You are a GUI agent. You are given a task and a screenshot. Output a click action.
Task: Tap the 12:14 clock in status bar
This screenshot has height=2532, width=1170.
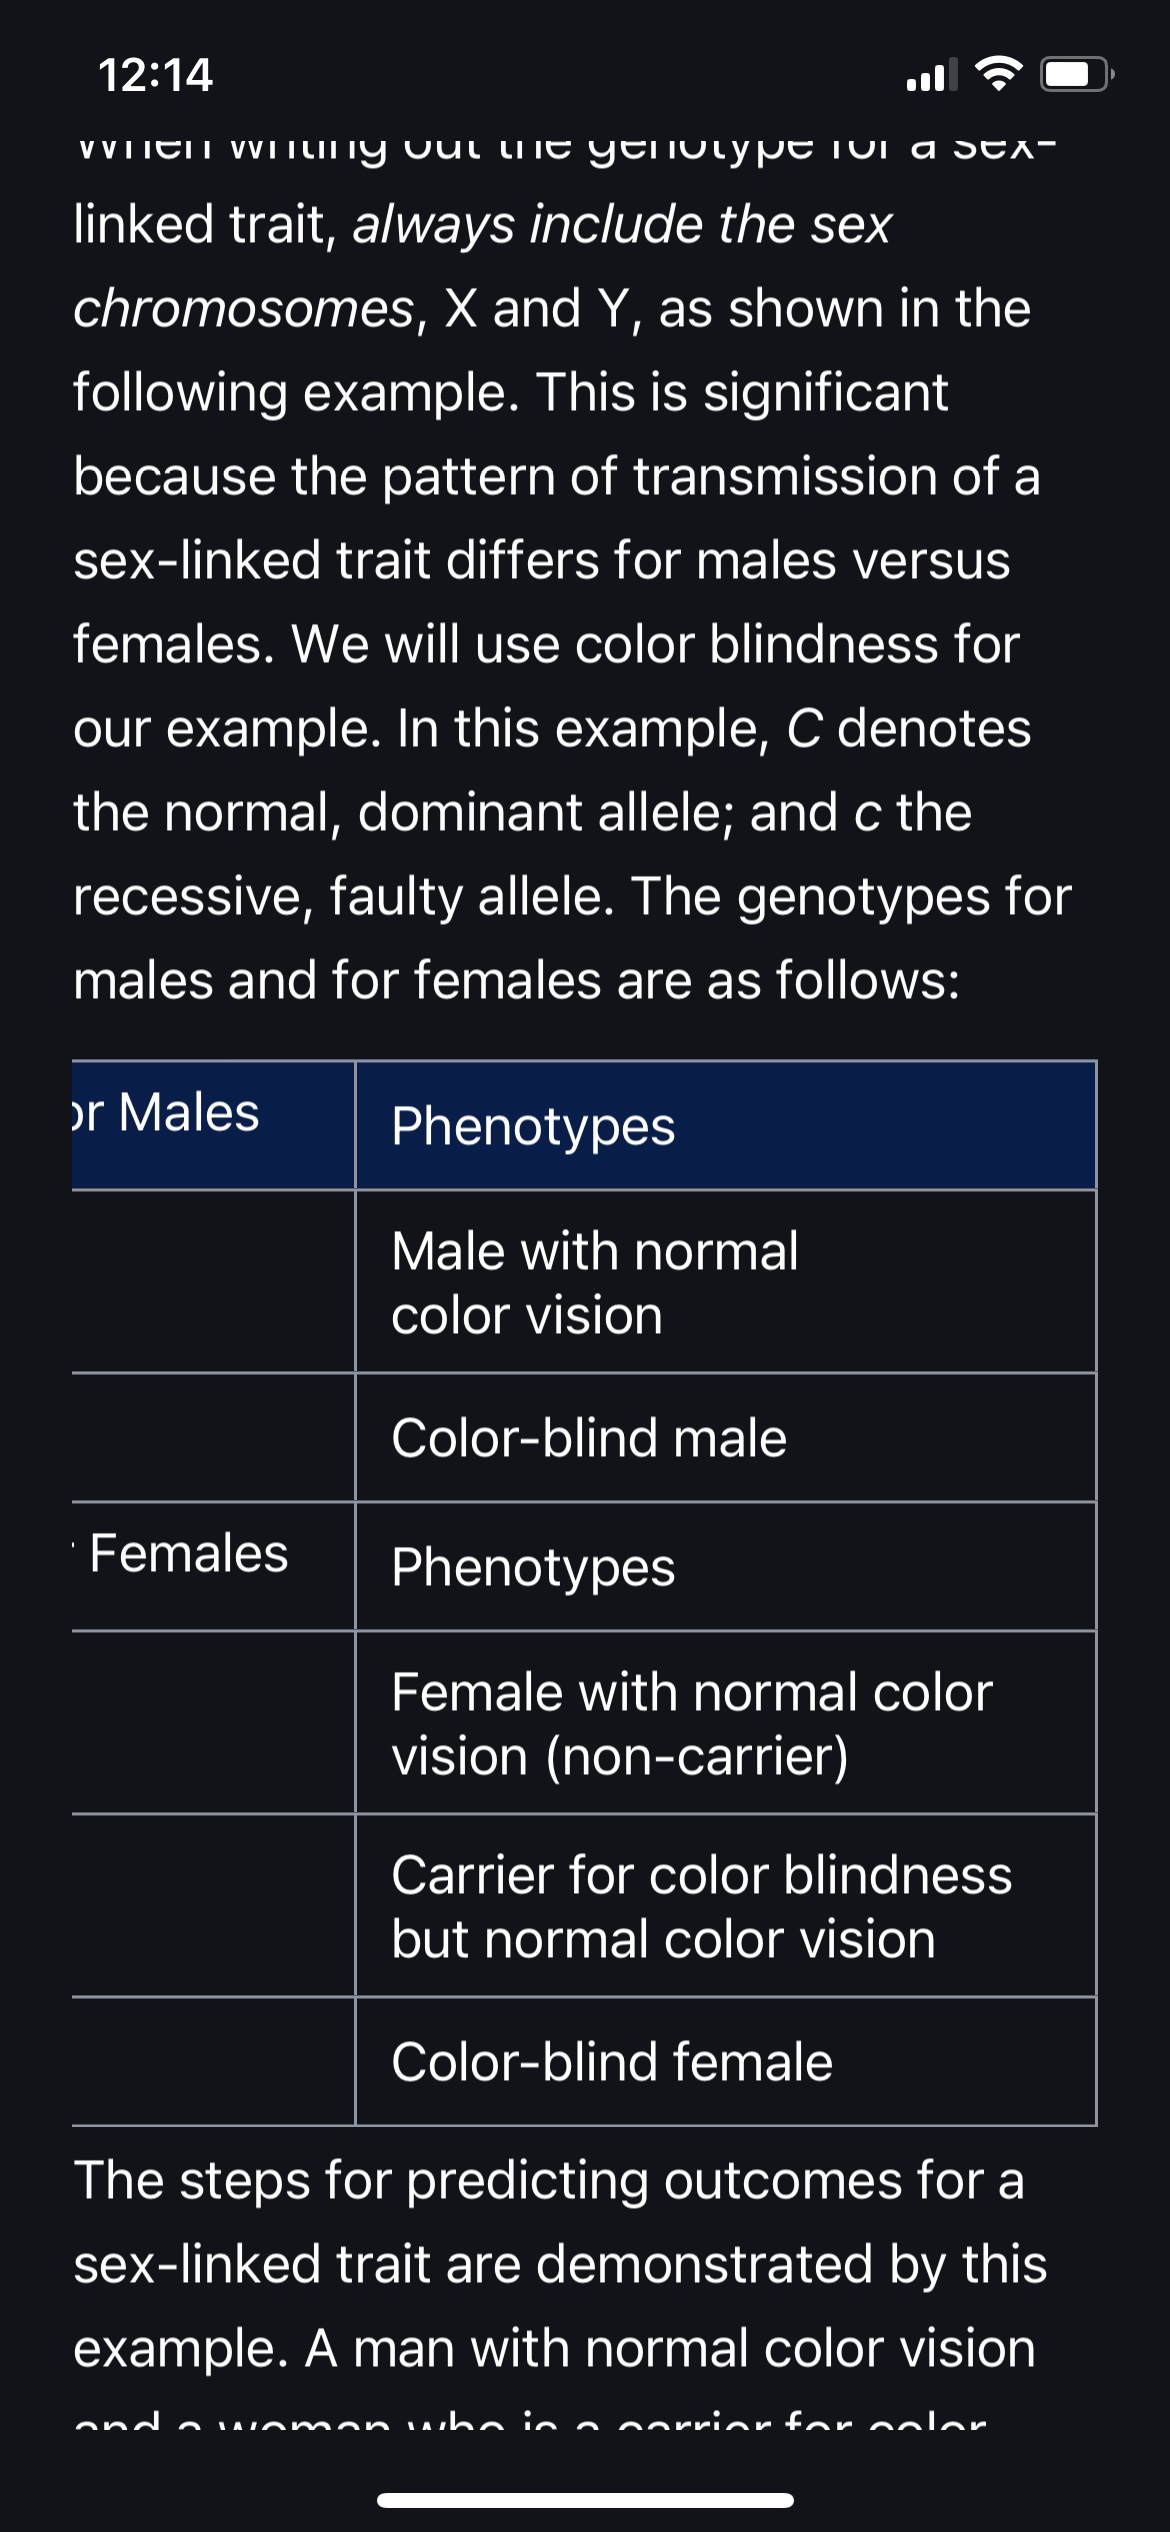tap(155, 75)
